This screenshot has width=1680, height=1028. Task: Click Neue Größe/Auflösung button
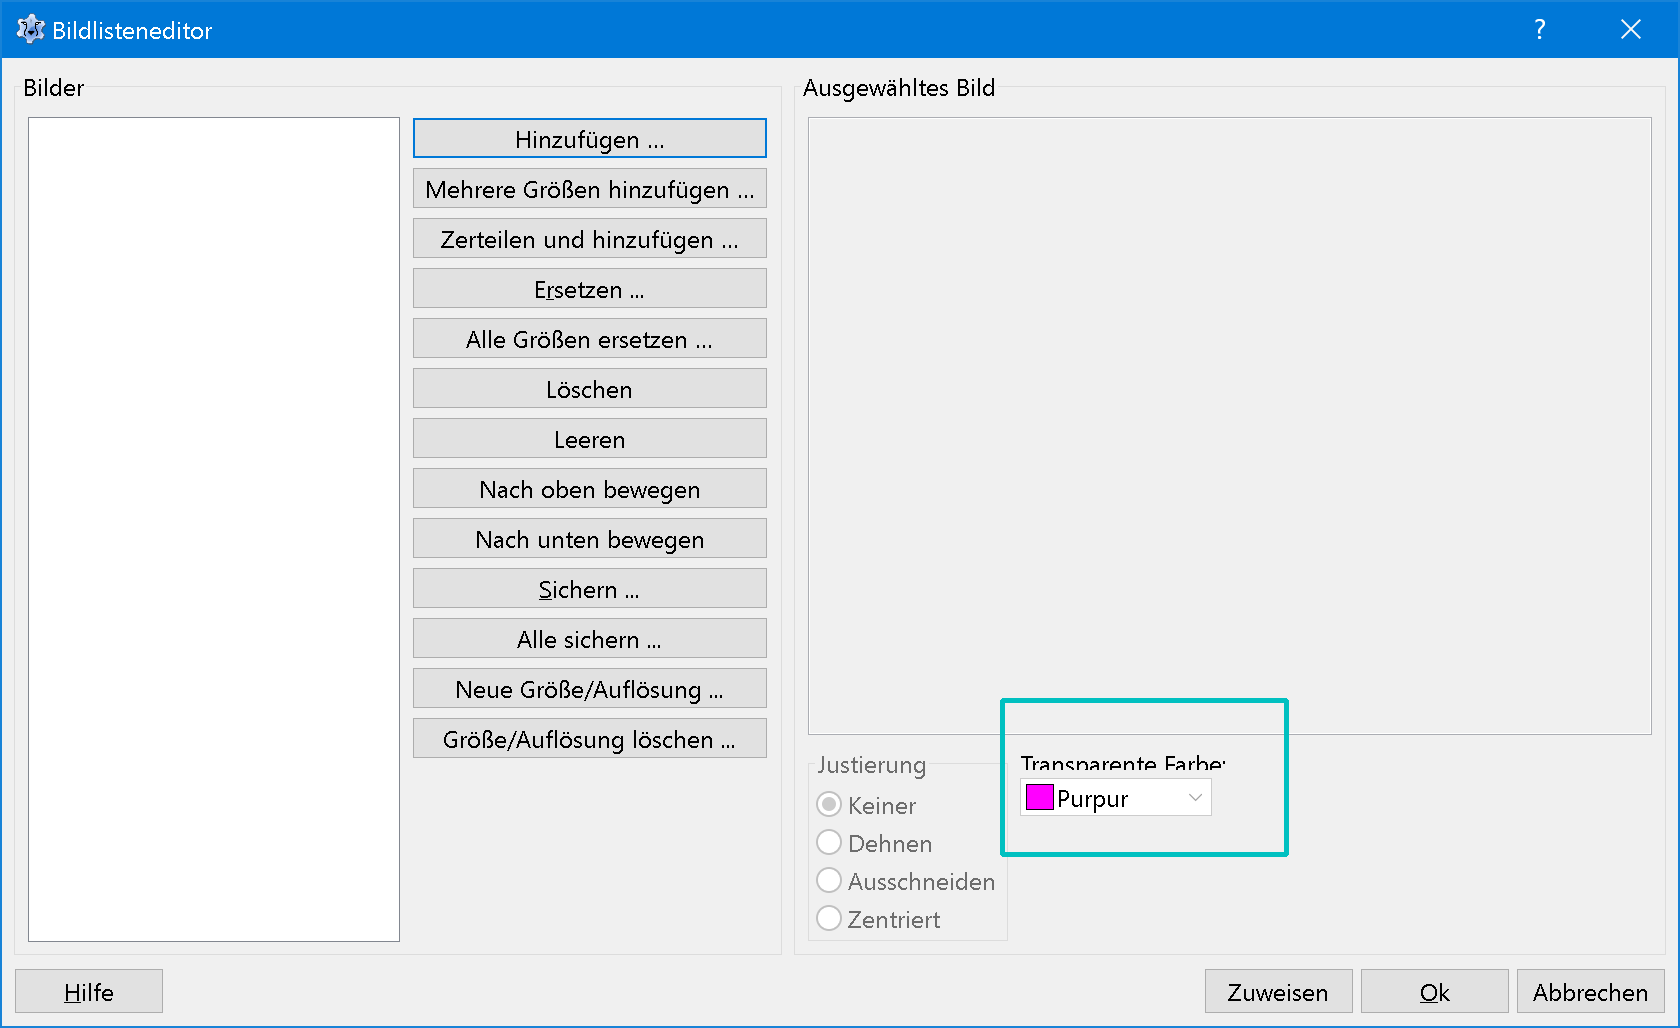click(x=589, y=689)
